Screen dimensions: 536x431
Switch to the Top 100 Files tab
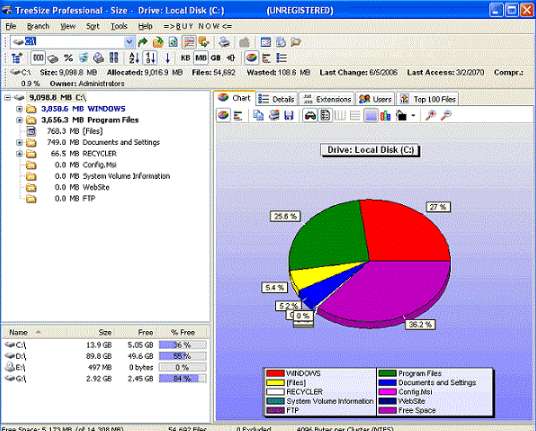pos(428,99)
